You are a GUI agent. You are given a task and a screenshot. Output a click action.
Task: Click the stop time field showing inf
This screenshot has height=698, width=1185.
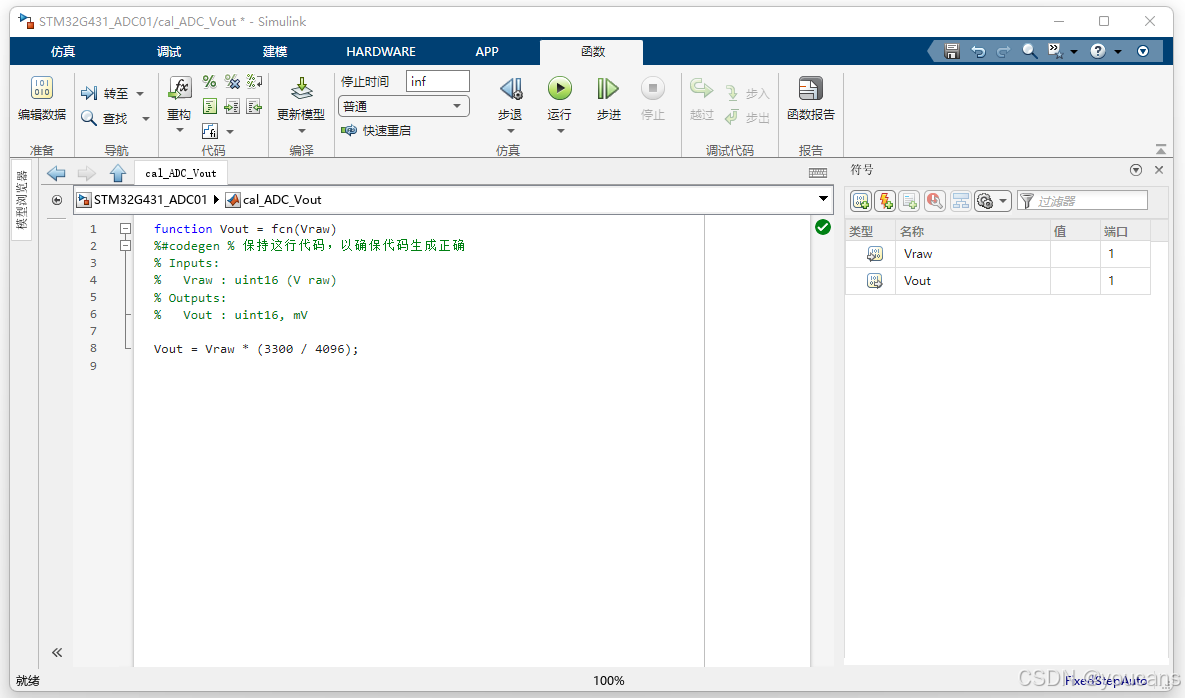[x=438, y=81]
